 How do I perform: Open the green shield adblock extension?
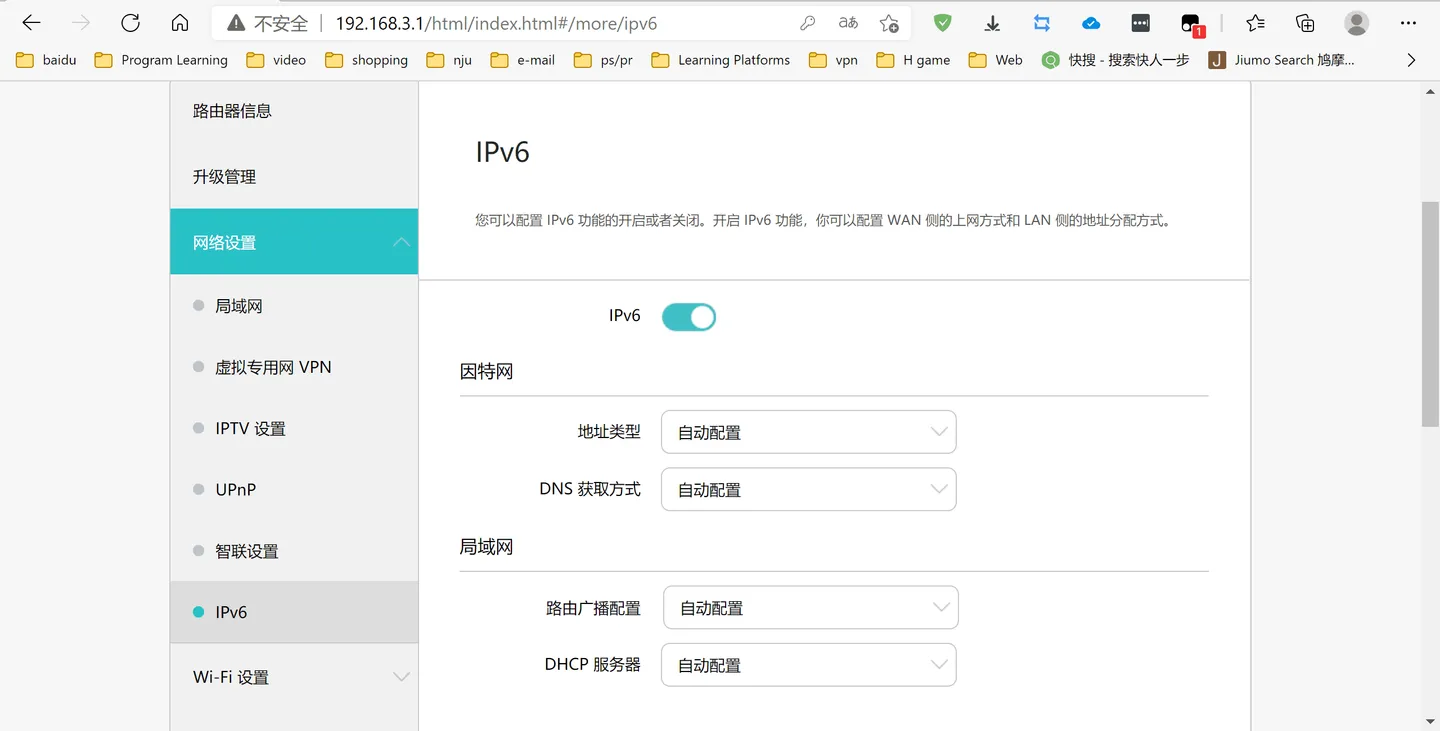tap(942, 23)
